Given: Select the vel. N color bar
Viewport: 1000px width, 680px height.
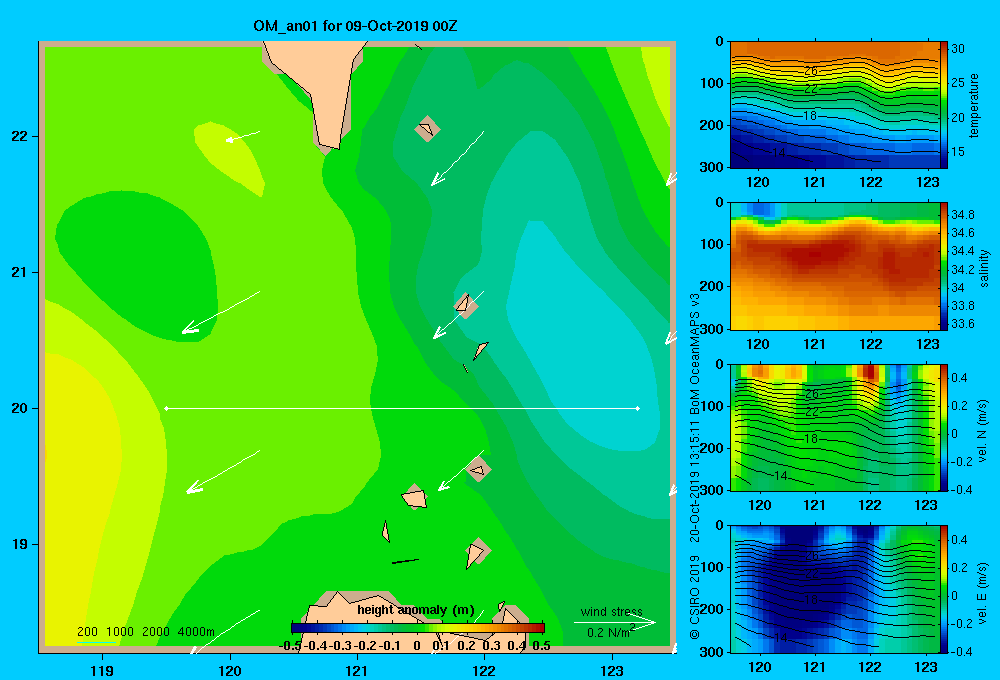Looking at the screenshot, I should tap(944, 427).
